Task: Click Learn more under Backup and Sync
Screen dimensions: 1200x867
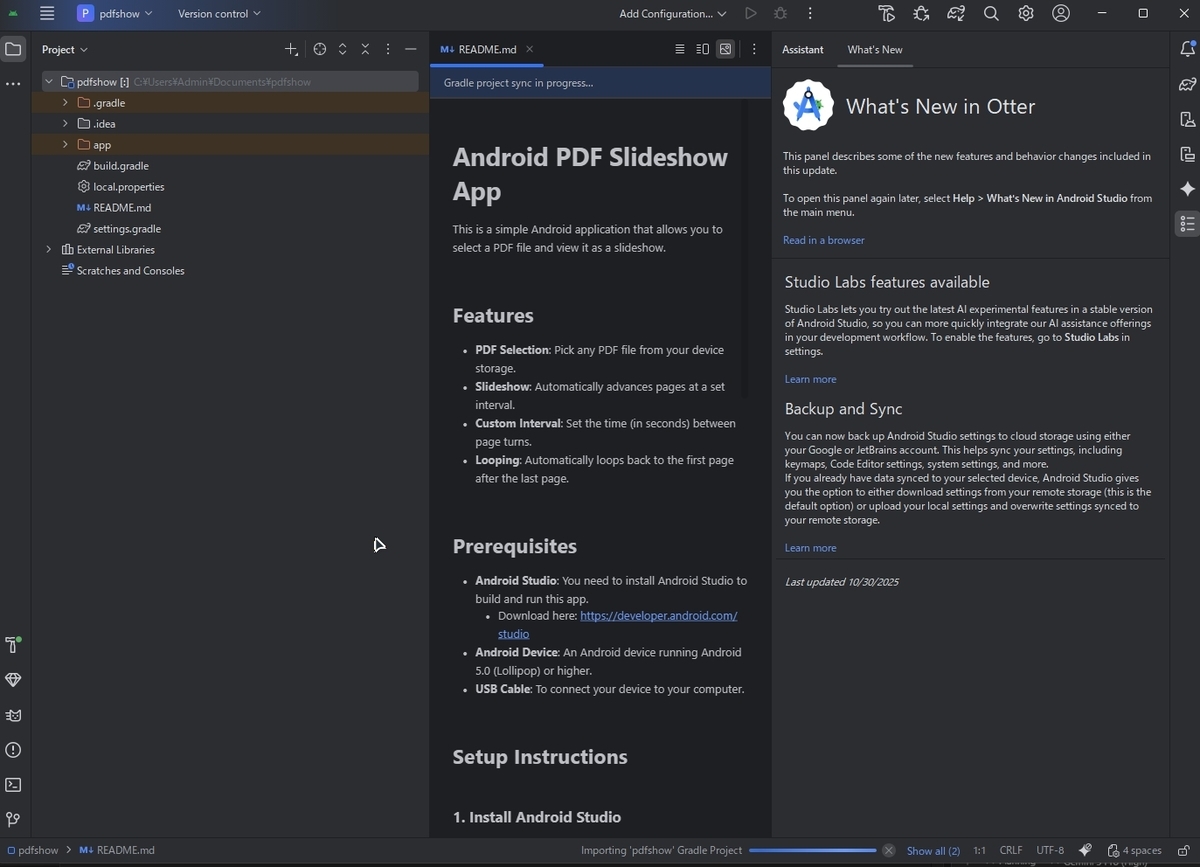Action: [x=811, y=548]
